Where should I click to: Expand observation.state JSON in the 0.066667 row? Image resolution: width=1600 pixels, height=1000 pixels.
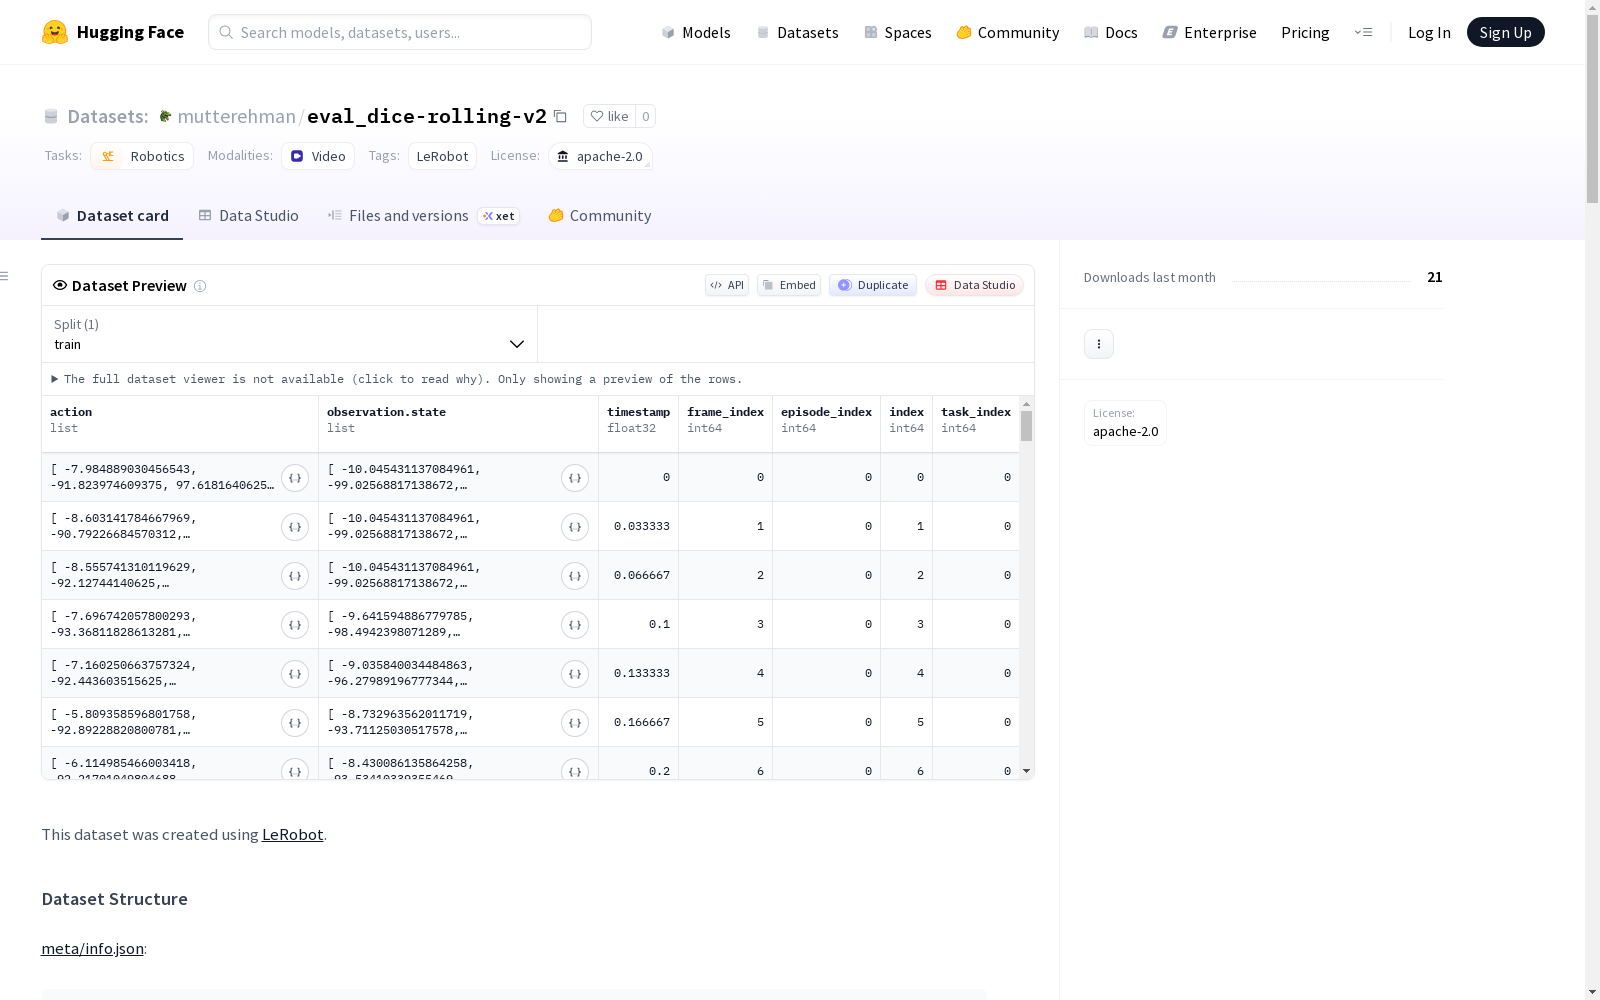[575, 576]
